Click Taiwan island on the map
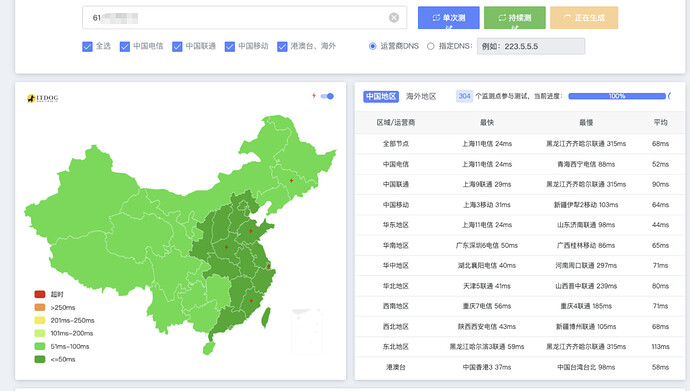Screen dimensions: 690x391 click(266, 318)
